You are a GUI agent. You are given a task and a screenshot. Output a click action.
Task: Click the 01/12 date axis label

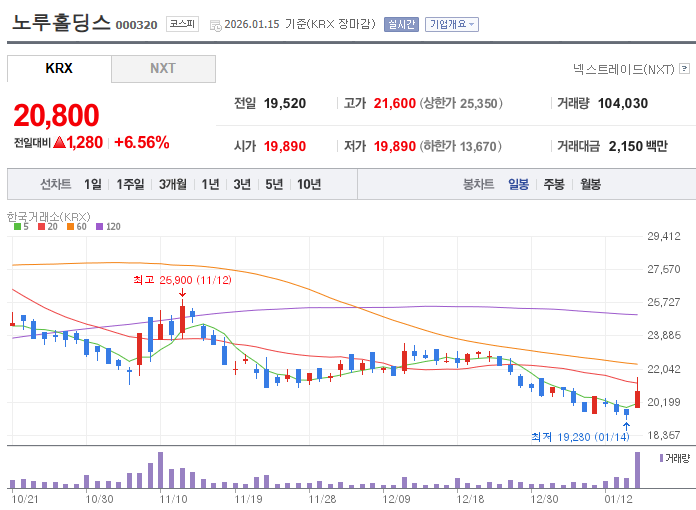pos(618,499)
